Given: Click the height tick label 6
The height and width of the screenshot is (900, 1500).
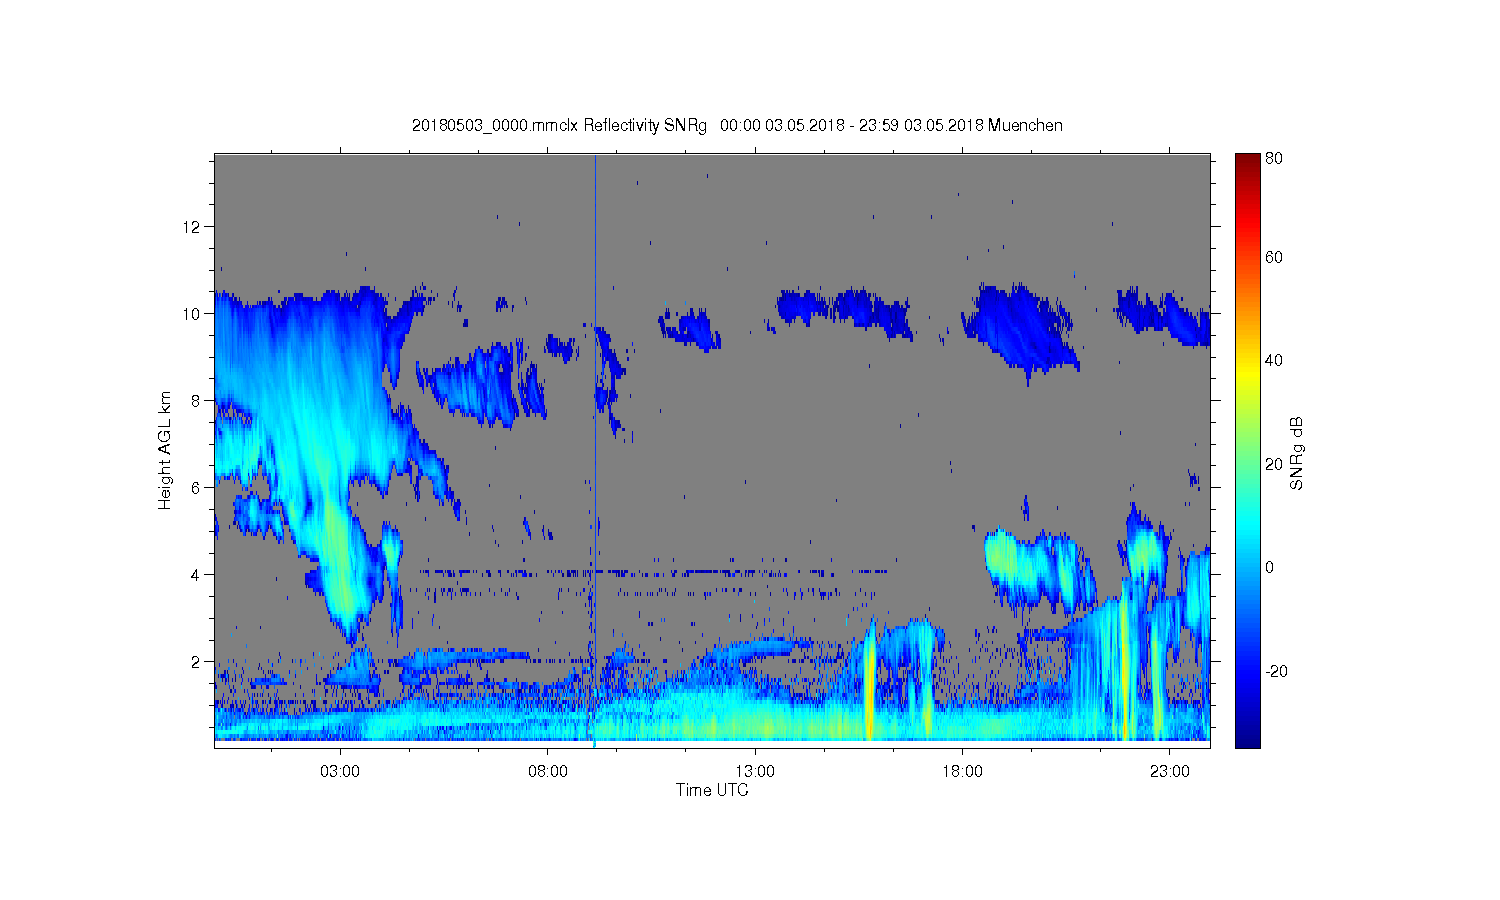Looking at the screenshot, I should tap(197, 488).
